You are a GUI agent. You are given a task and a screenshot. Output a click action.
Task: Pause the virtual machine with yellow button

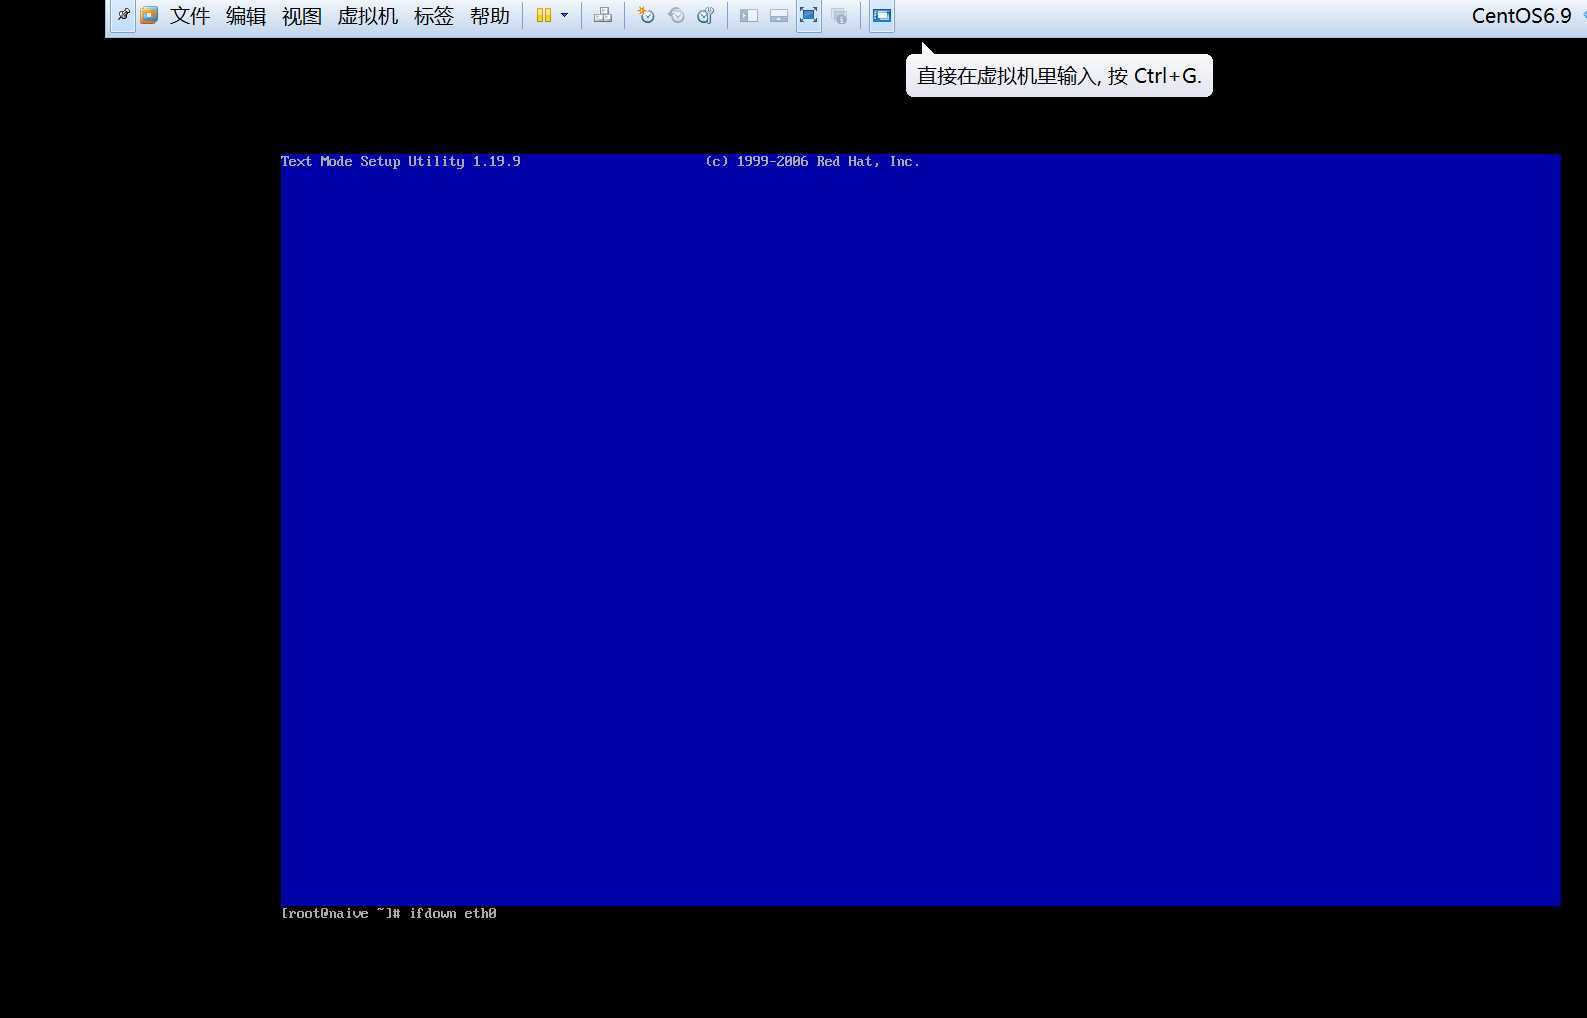(544, 16)
